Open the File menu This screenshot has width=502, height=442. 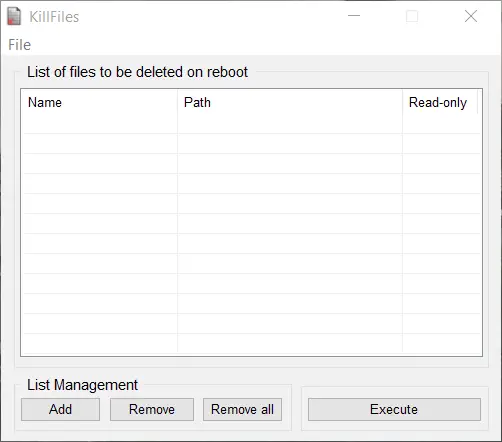click(x=19, y=45)
